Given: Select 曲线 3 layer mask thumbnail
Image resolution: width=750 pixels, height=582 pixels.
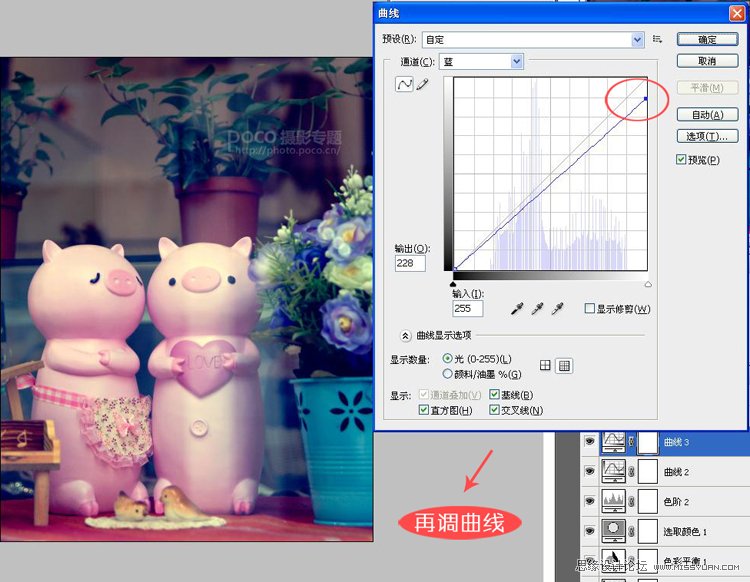Looking at the screenshot, I should [x=648, y=442].
